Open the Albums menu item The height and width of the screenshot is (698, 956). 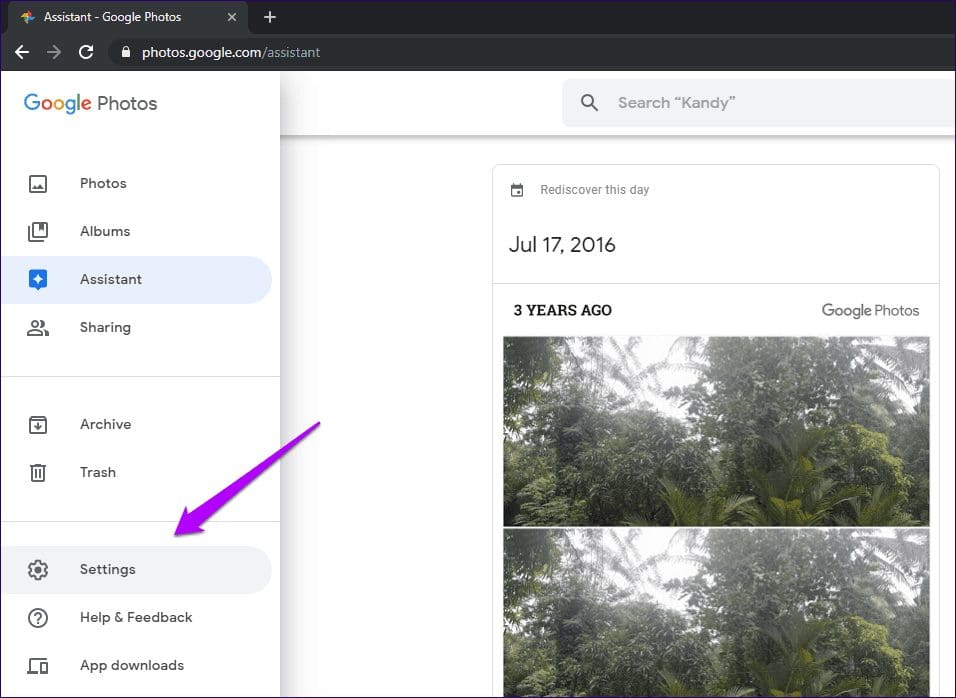click(137, 232)
